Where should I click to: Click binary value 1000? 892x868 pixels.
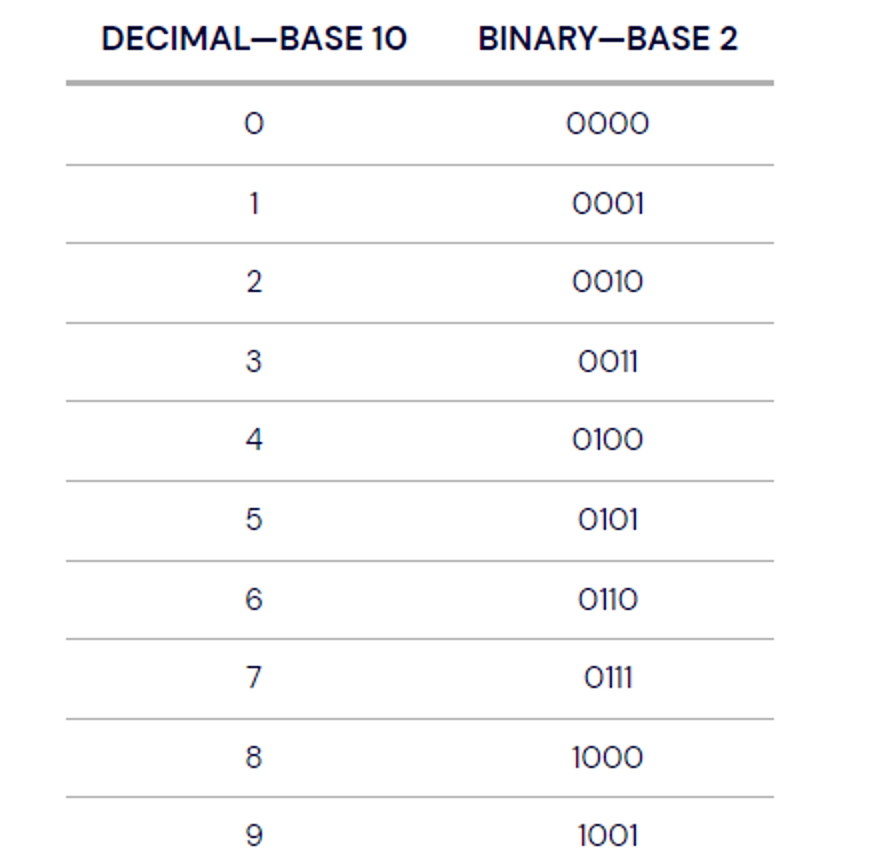tap(608, 758)
